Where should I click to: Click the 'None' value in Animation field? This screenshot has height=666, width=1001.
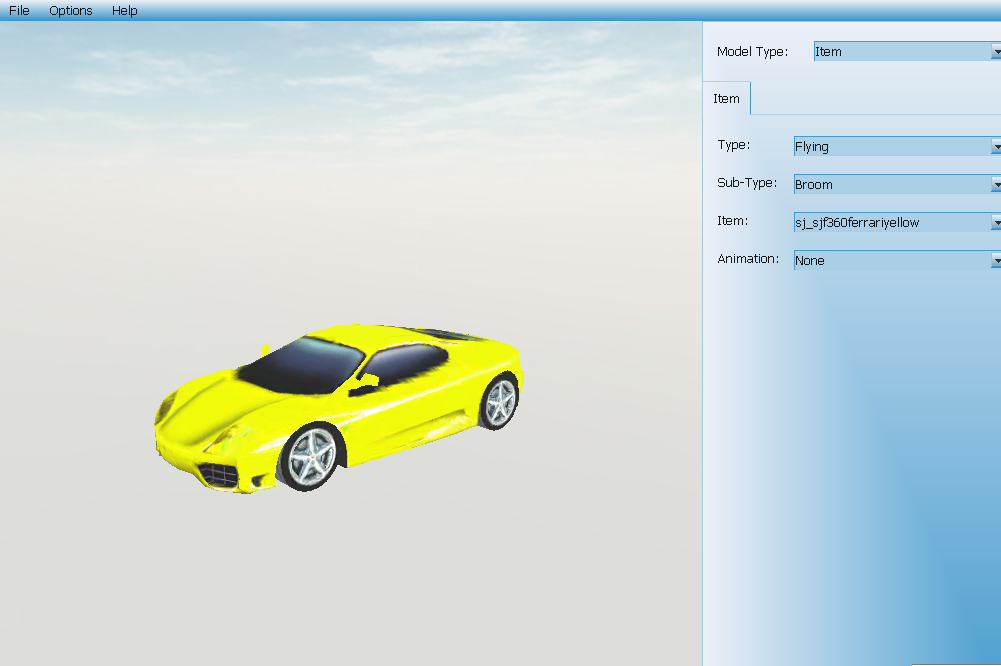[810, 261]
